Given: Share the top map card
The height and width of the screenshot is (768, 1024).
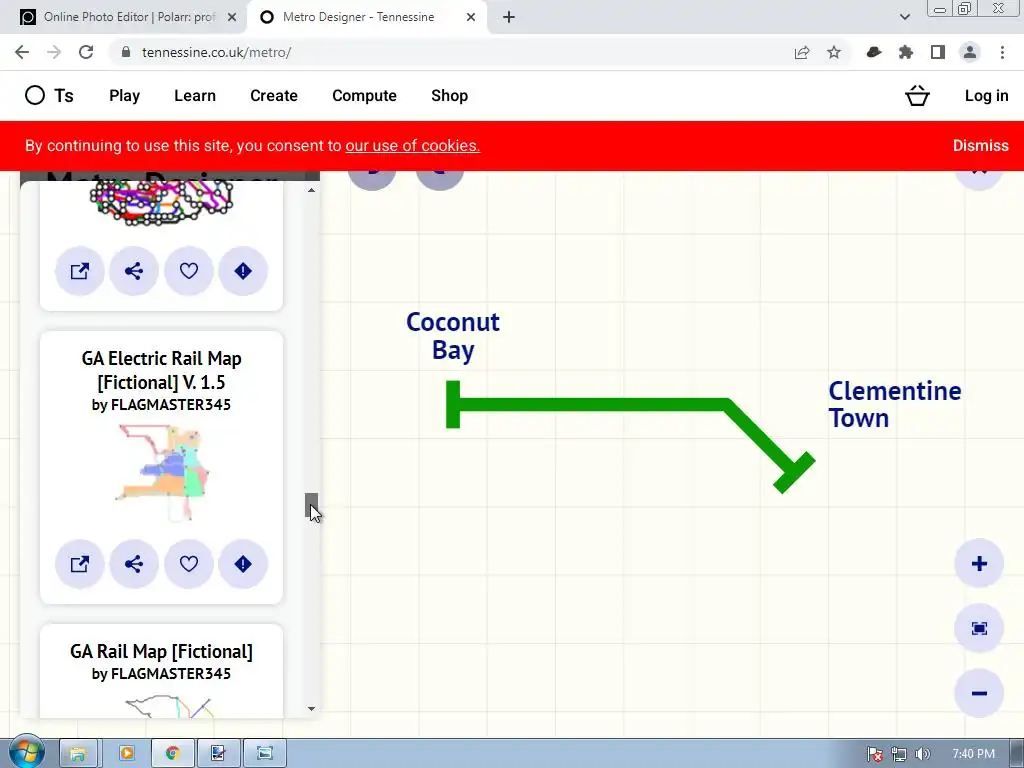Looking at the screenshot, I should (134, 271).
